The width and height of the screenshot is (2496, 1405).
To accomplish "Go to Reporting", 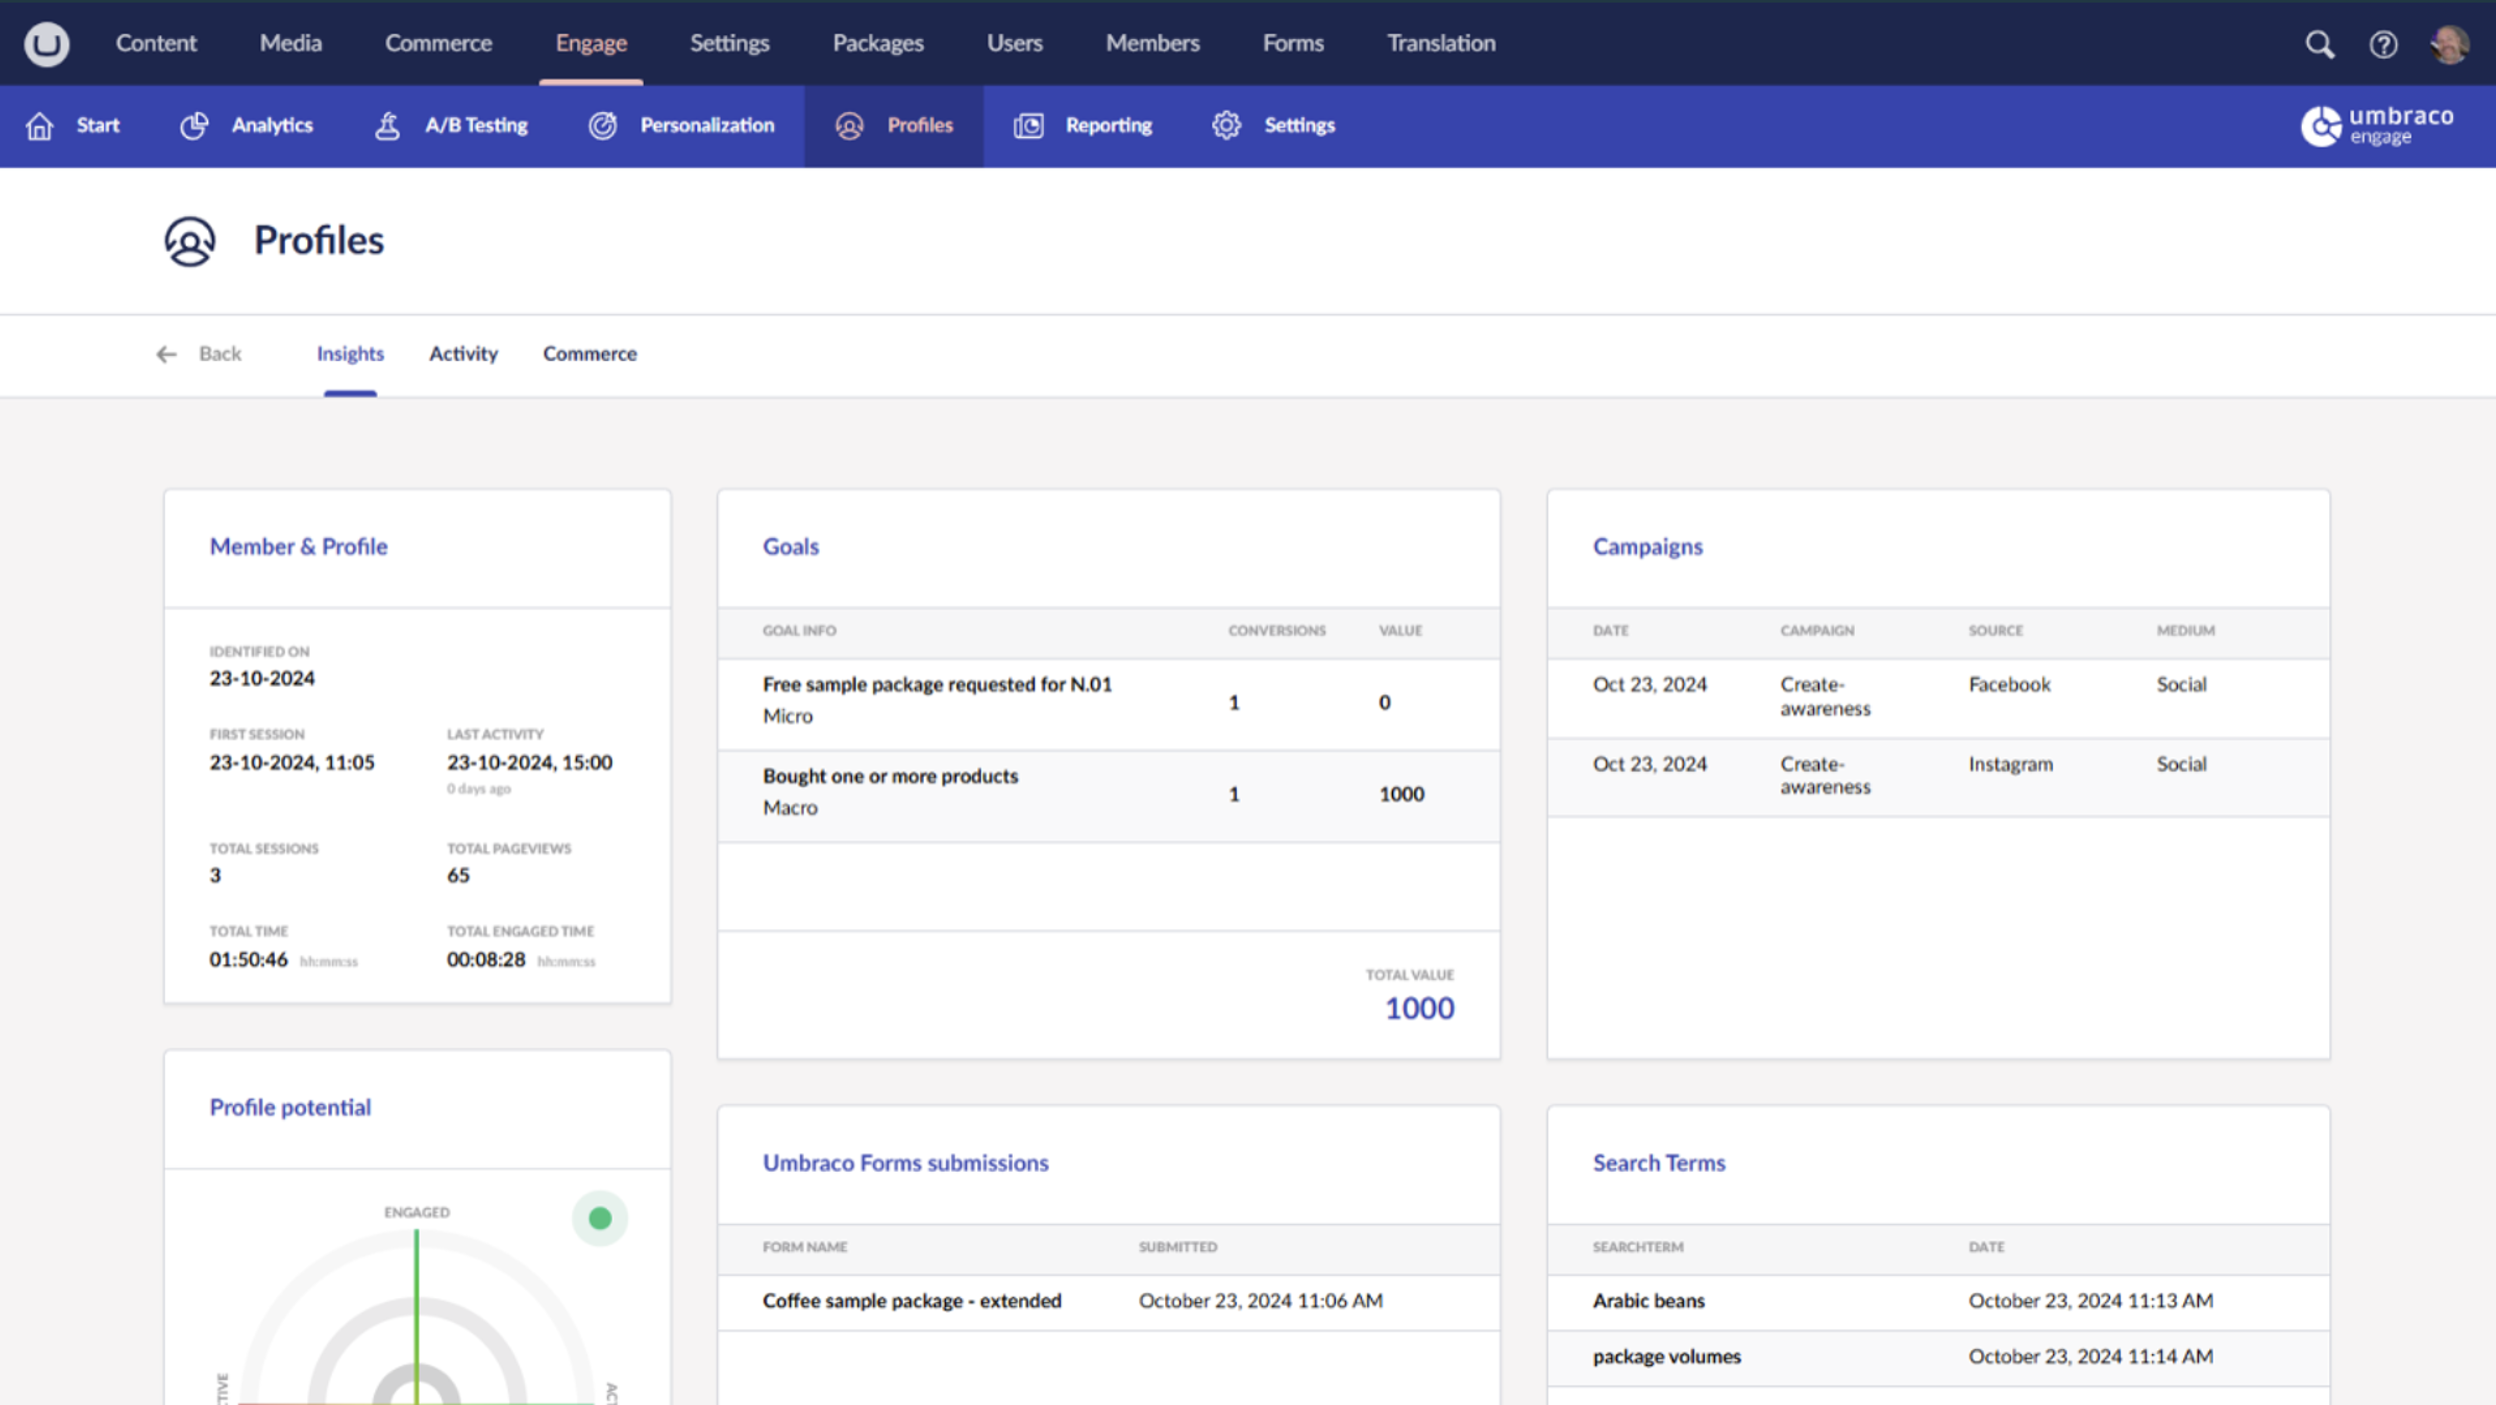I will [x=1108, y=126].
